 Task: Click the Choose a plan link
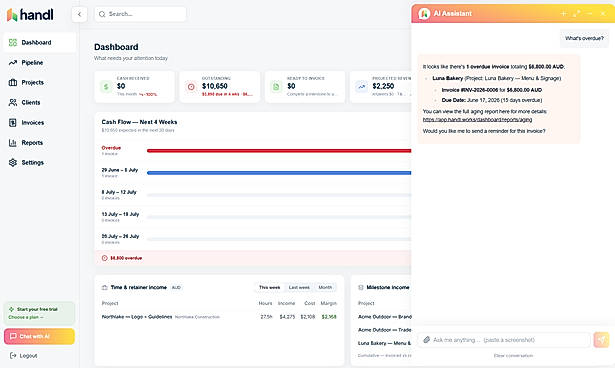[25, 317]
